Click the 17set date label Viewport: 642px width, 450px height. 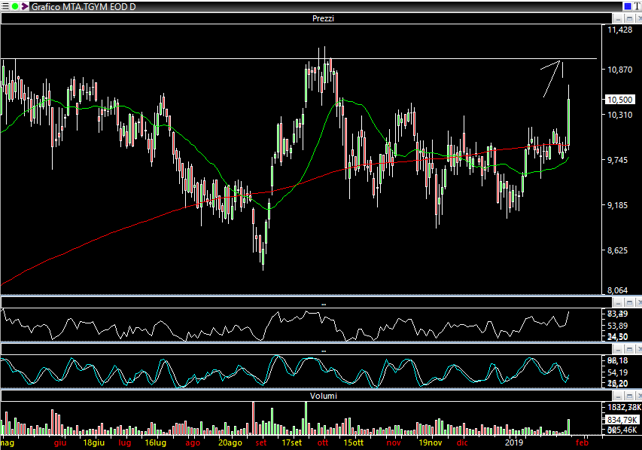pos(292,443)
